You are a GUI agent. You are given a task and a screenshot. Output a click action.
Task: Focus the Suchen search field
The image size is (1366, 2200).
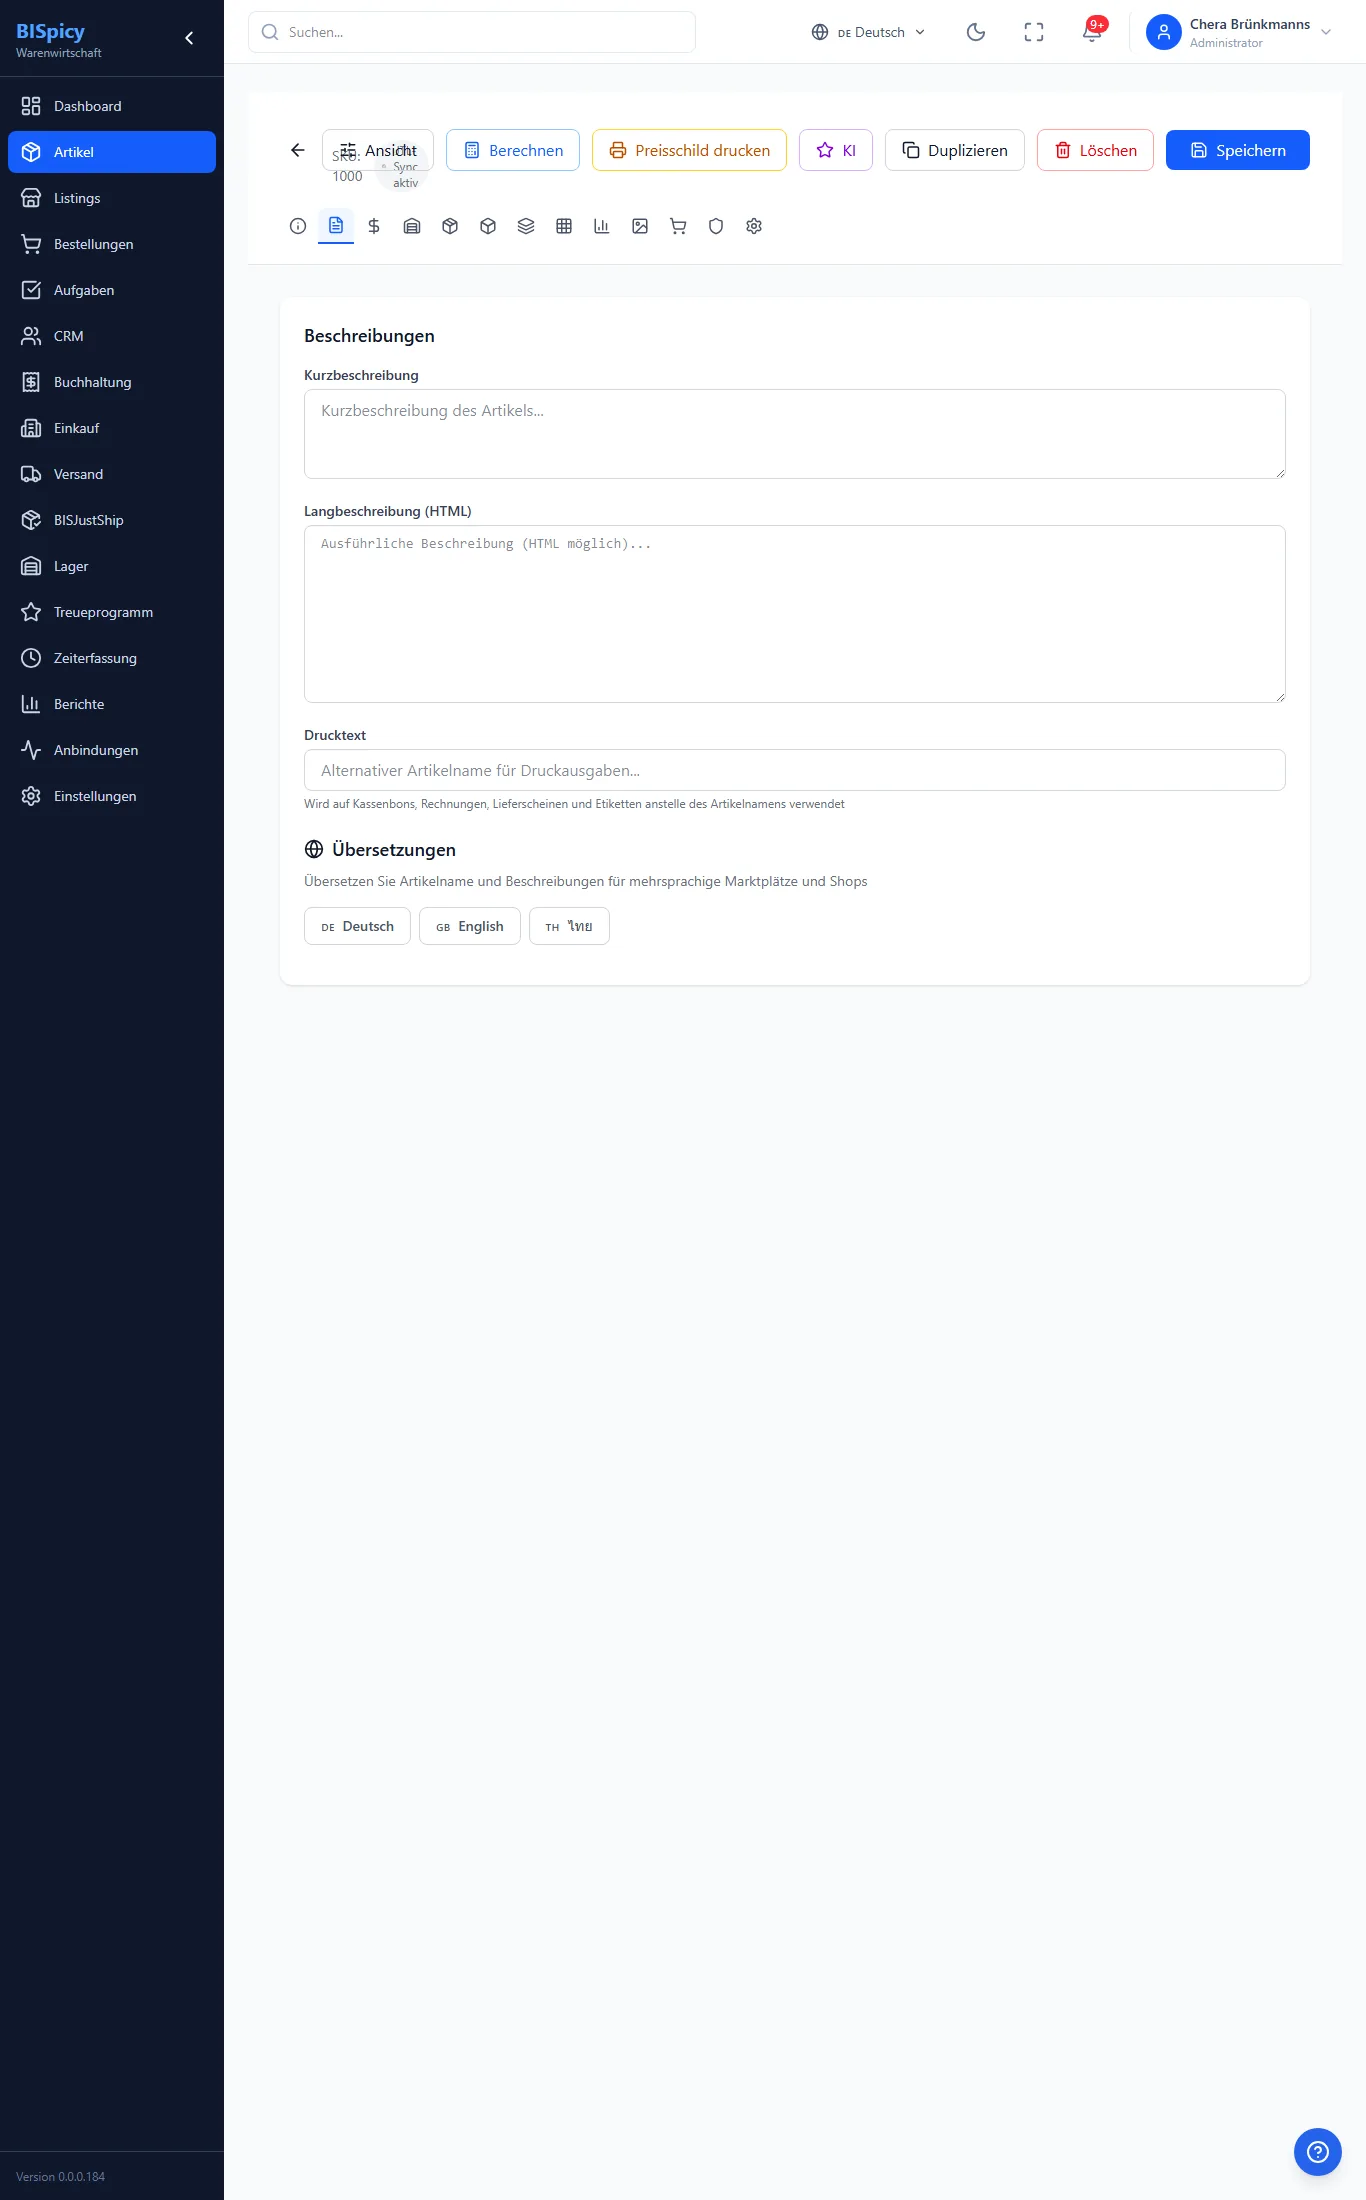tap(472, 32)
